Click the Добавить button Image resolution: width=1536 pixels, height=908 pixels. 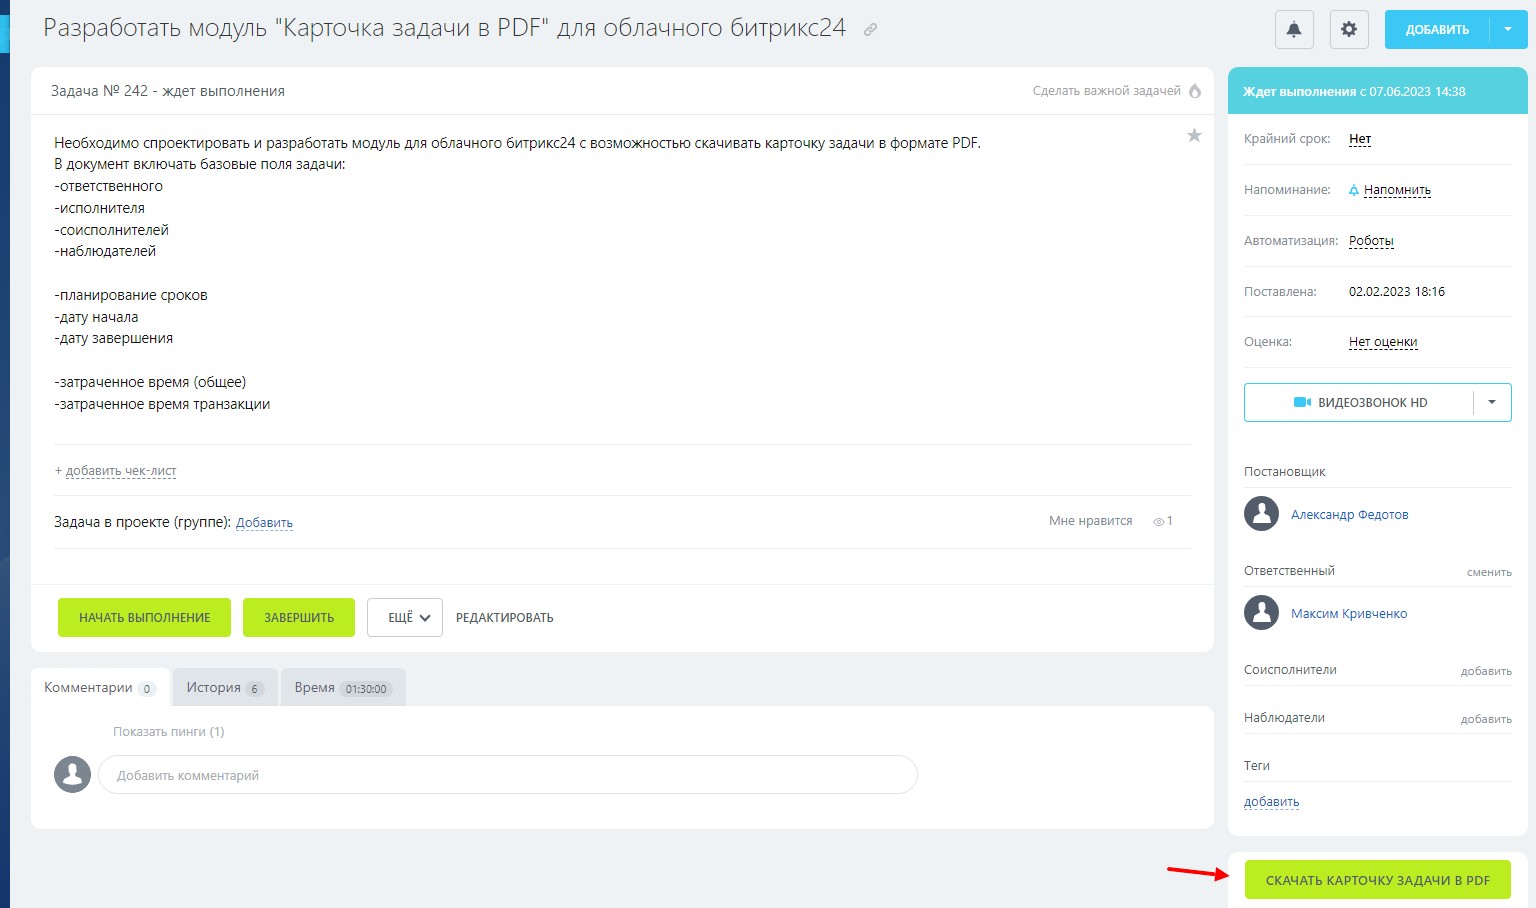1437,29
